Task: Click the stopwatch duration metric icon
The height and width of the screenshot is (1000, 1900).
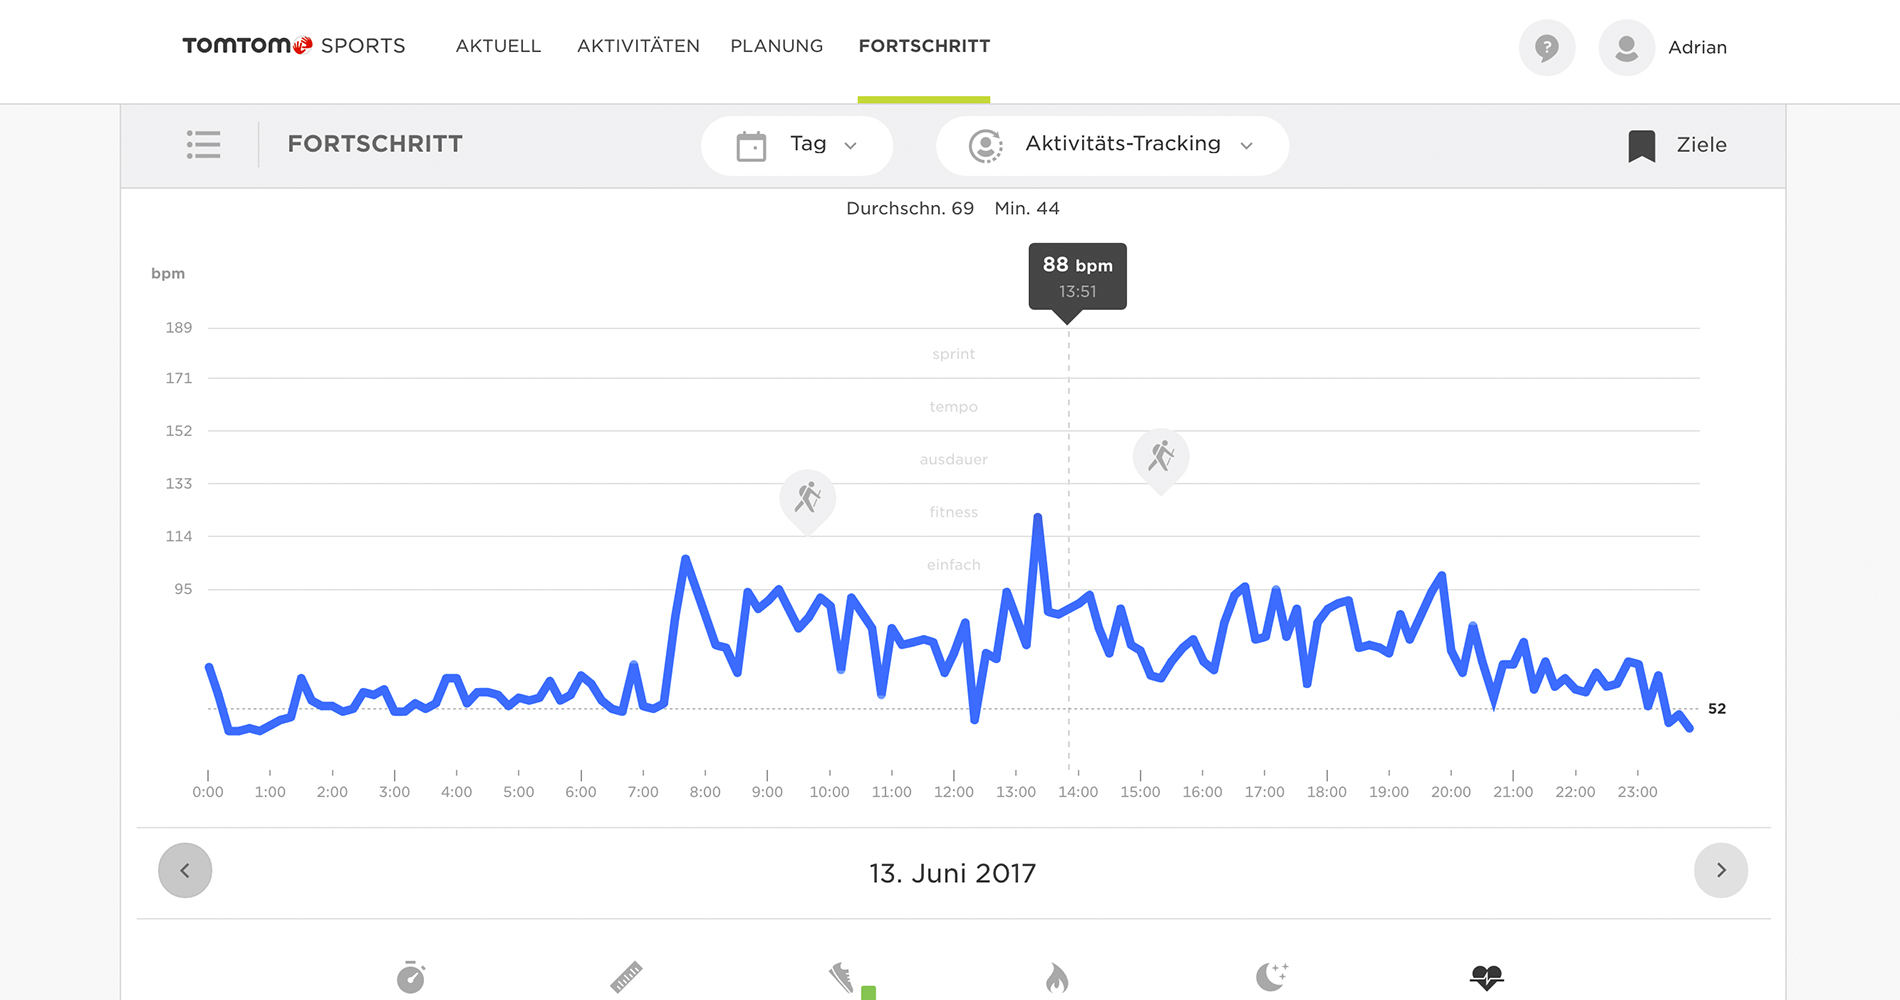Action: [411, 977]
